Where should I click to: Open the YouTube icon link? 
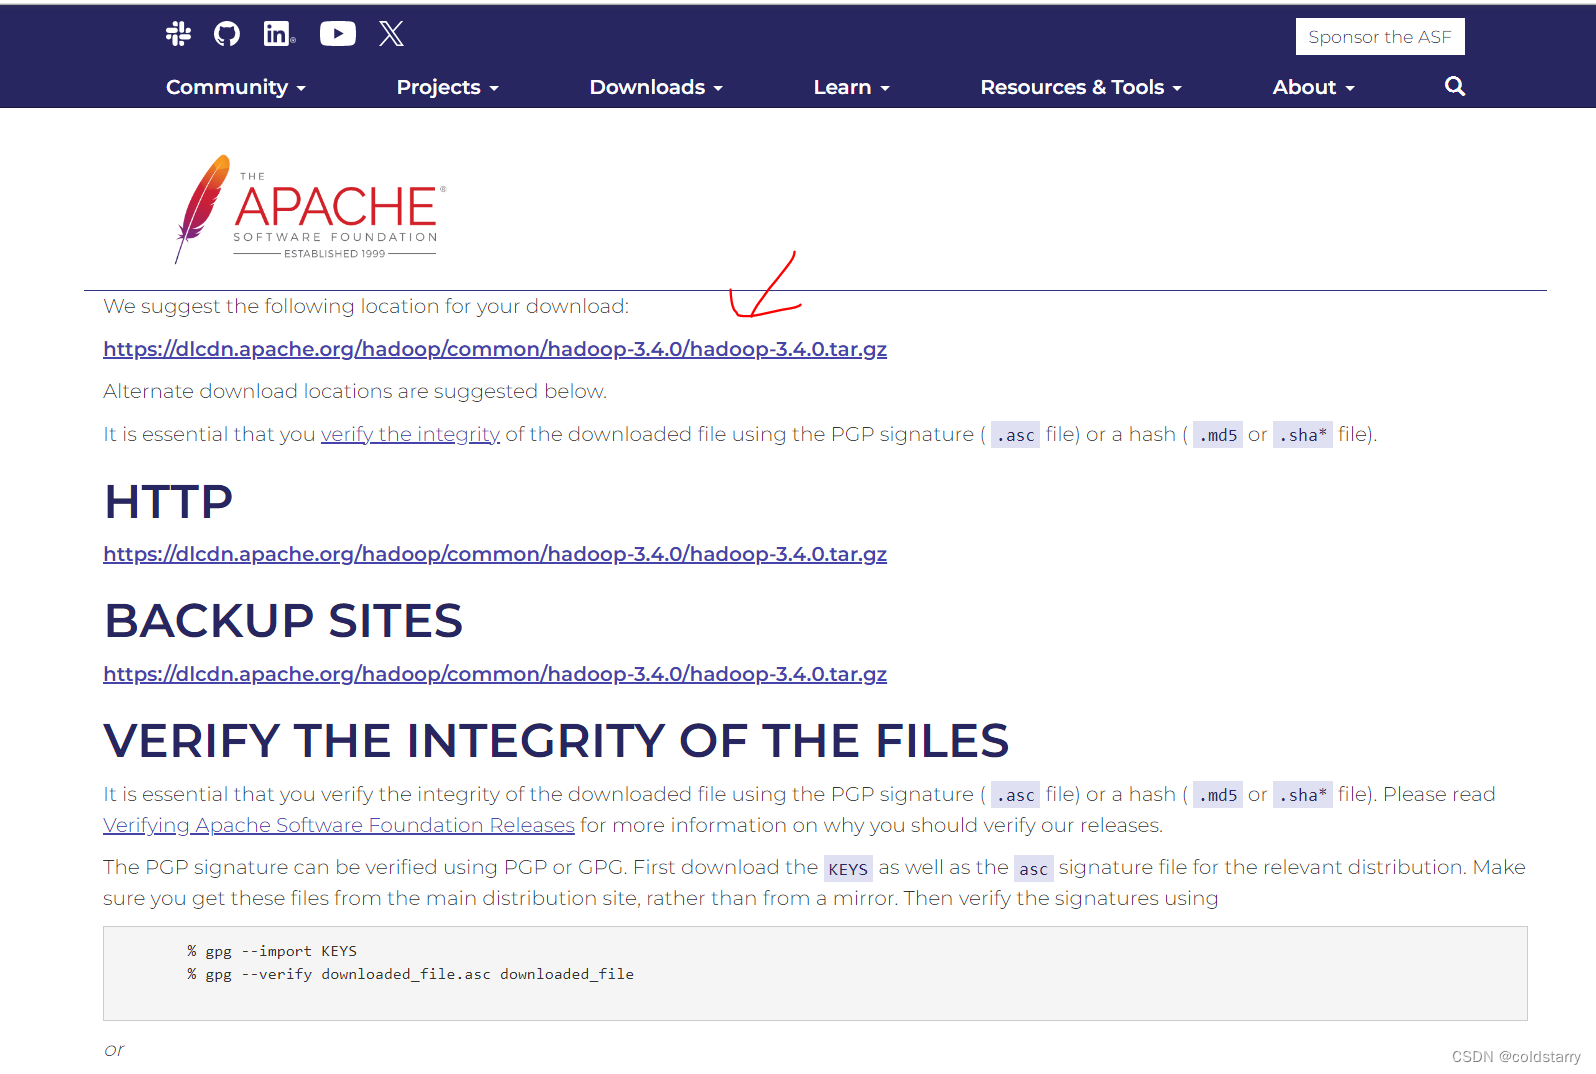point(338,34)
